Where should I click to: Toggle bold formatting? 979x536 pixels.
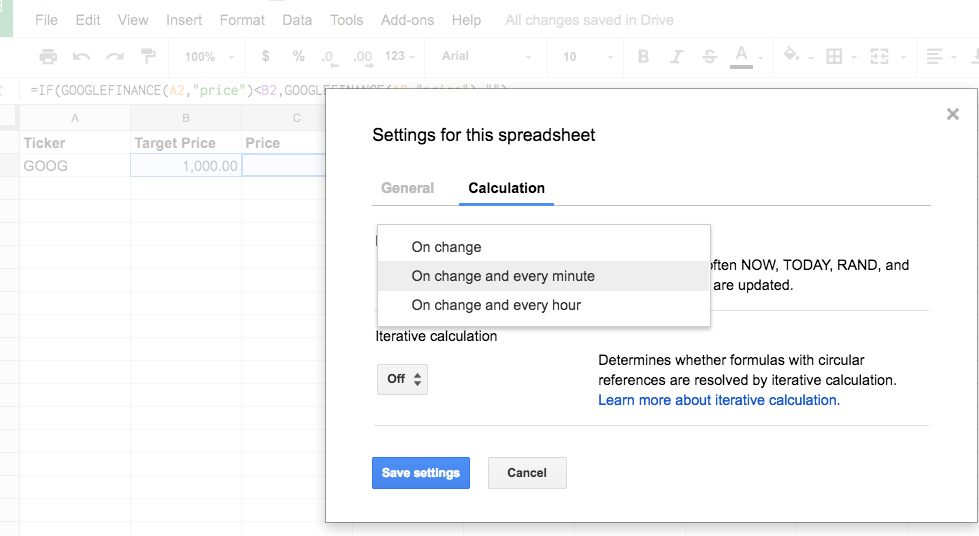click(x=643, y=57)
